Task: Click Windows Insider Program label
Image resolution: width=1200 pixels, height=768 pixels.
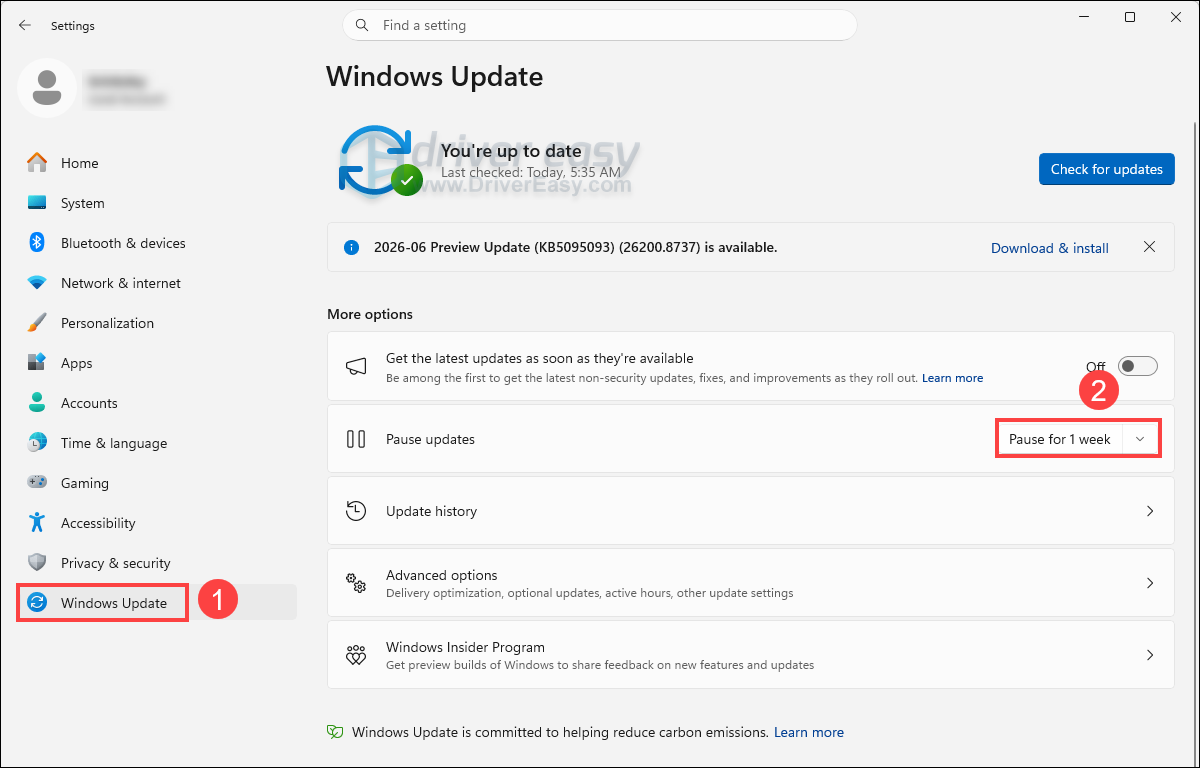Action: (465, 647)
